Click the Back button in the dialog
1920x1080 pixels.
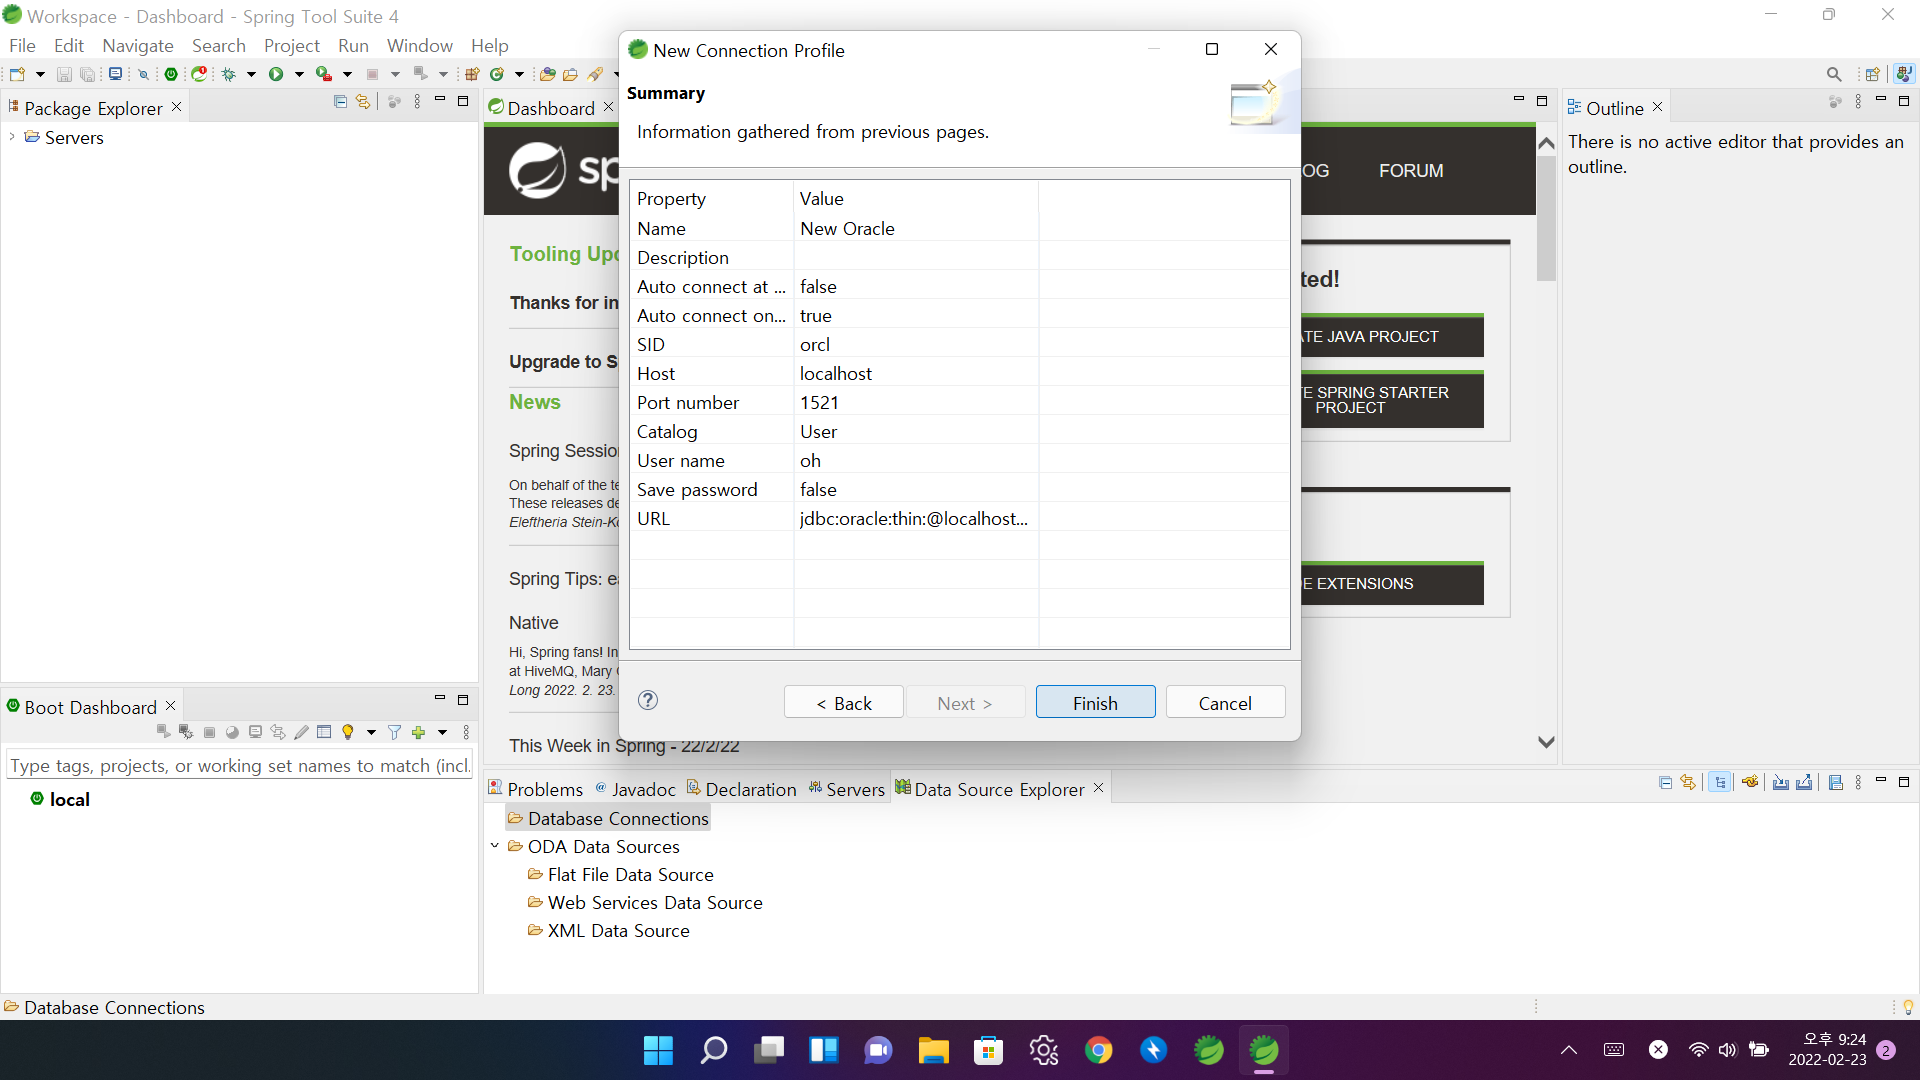coord(844,703)
